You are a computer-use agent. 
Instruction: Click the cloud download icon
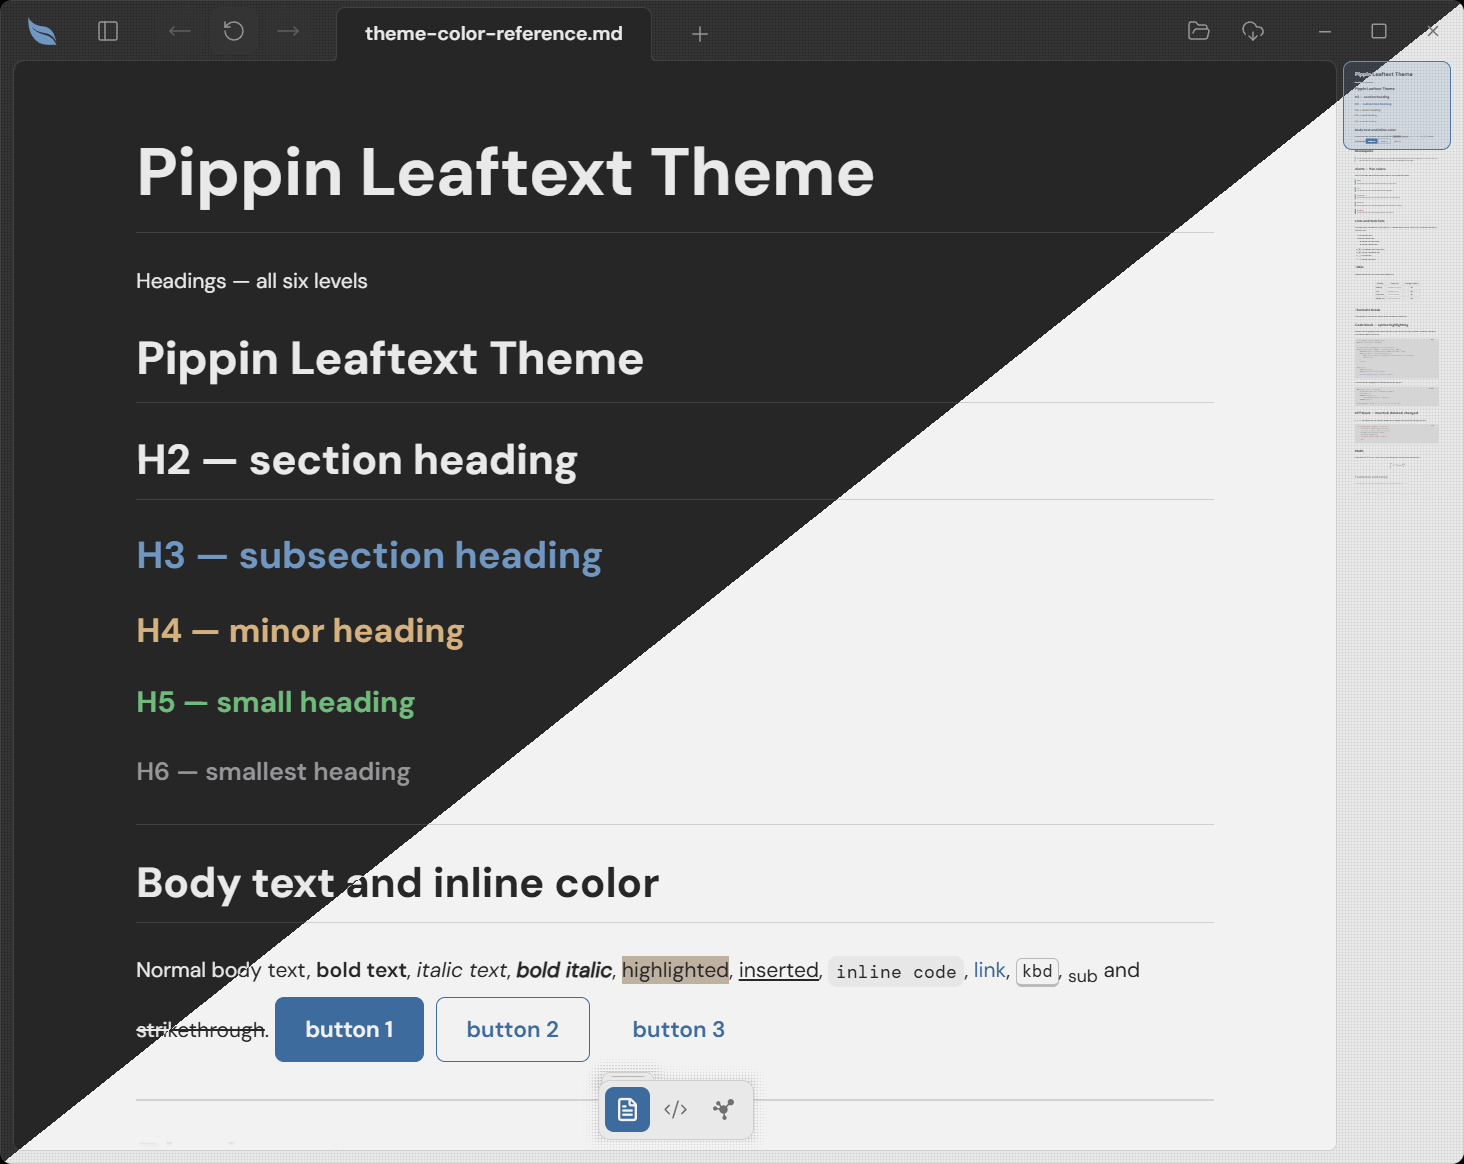(1253, 32)
